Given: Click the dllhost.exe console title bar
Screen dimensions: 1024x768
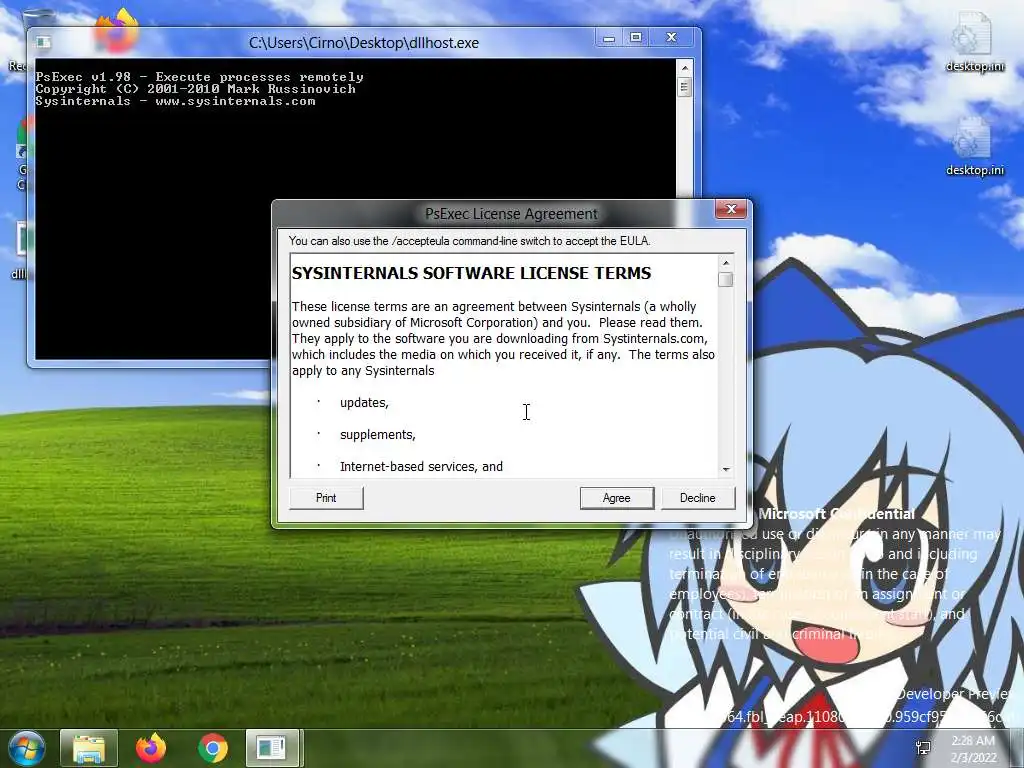Looking at the screenshot, I should tap(364, 42).
